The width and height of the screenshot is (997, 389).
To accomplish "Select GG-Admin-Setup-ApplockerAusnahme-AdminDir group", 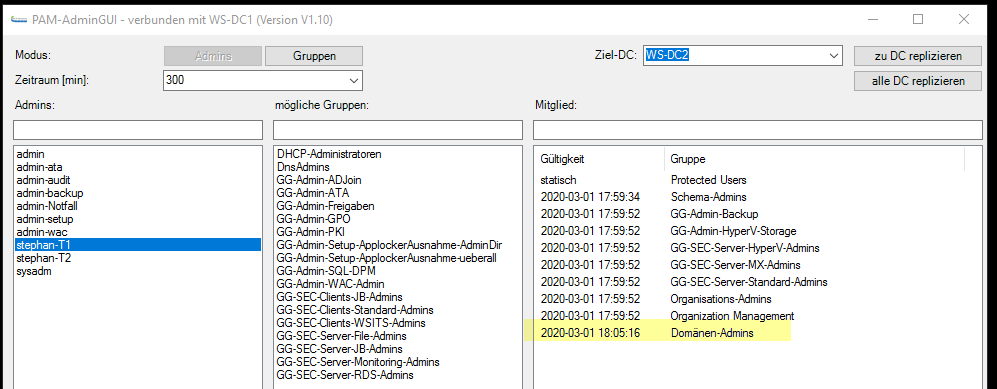I will (398, 245).
